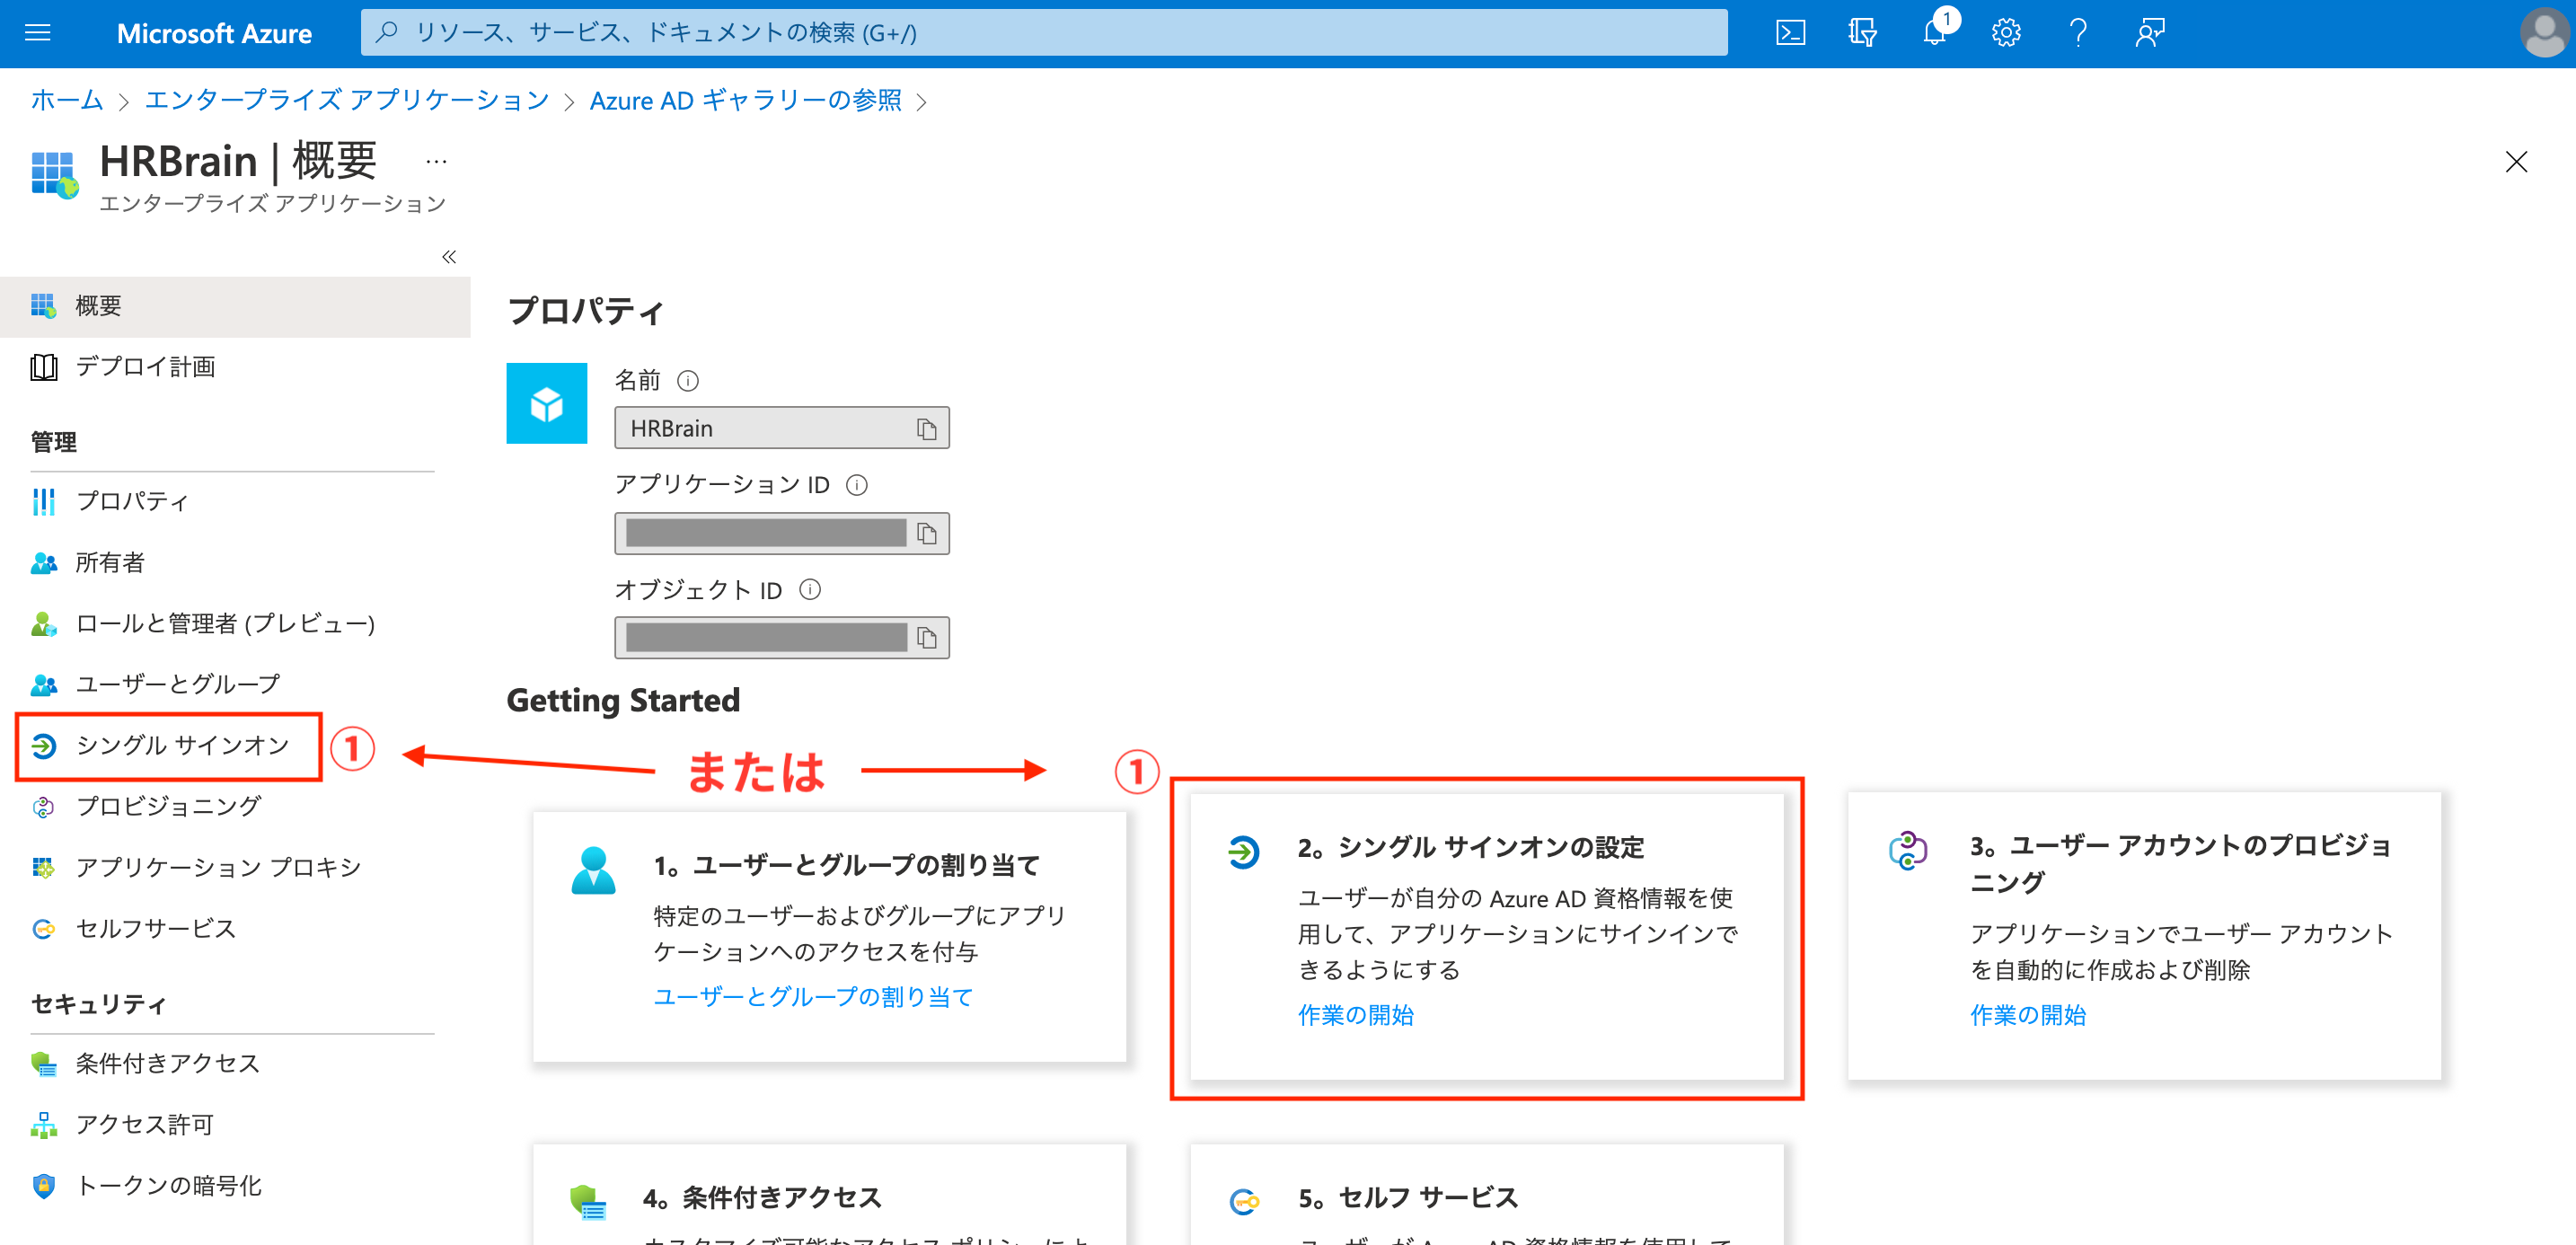
Task: Copy the オブジェクト ID value
Action: pos(926,638)
